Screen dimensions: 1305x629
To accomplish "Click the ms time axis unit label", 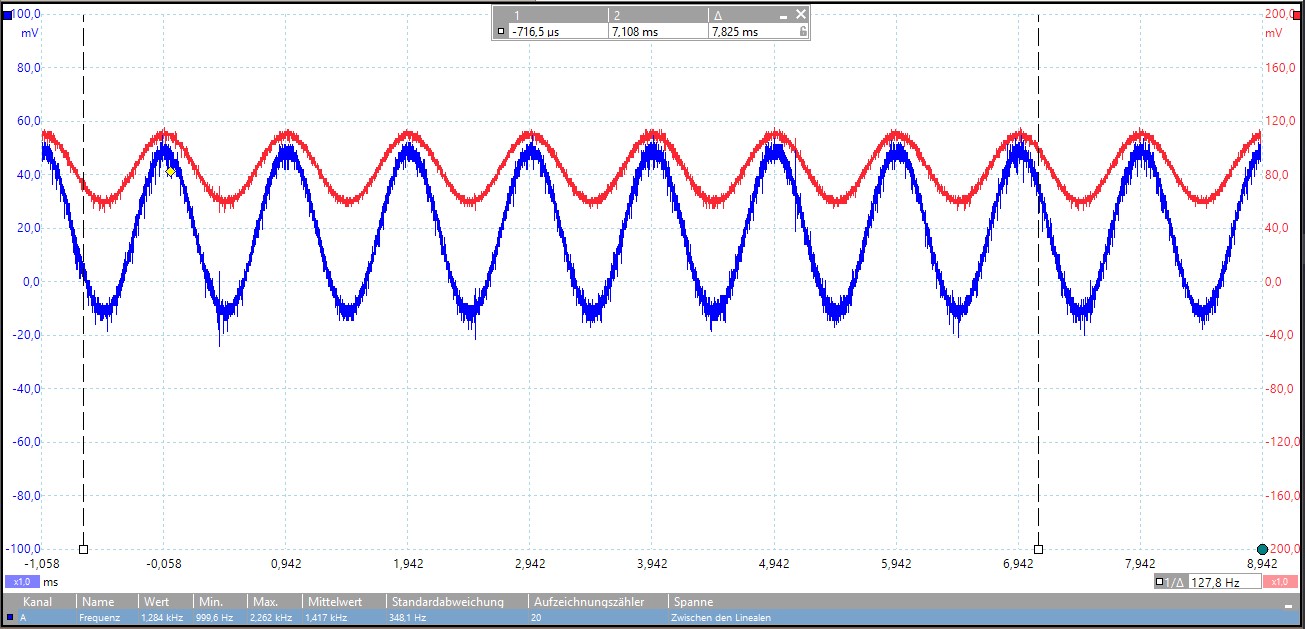I will tap(50, 582).
